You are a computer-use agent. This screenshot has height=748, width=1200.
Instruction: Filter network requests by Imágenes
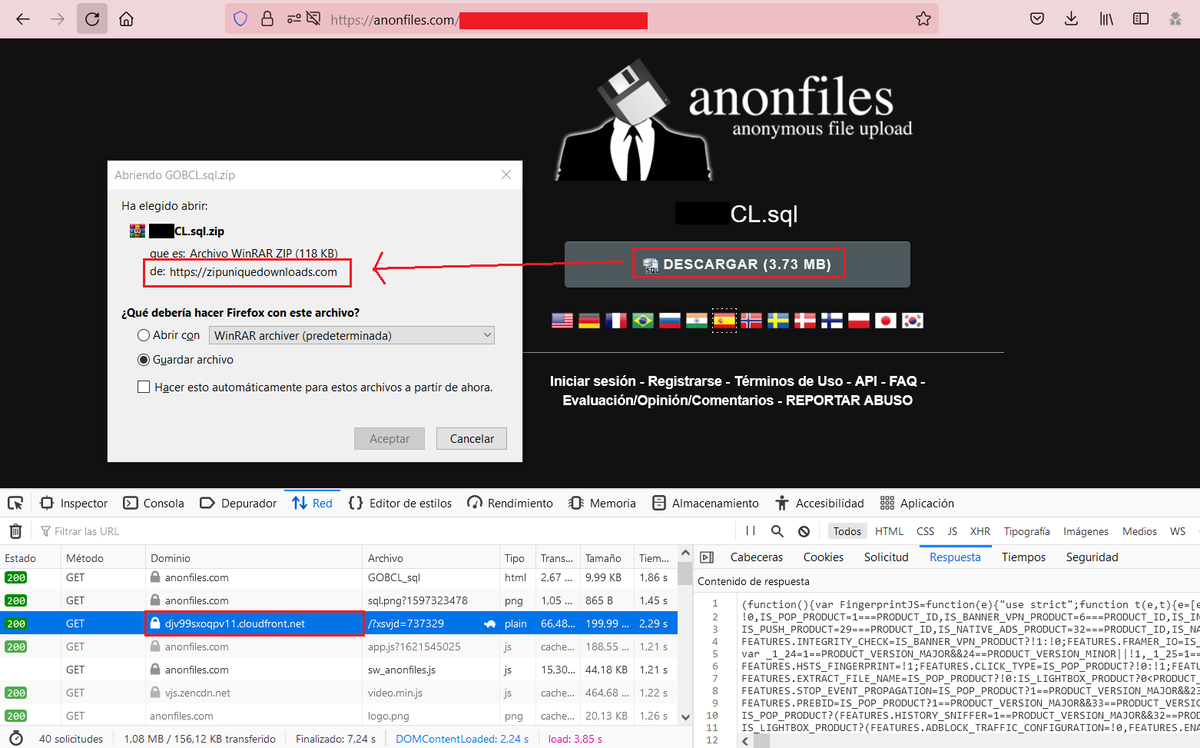(1085, 531)
